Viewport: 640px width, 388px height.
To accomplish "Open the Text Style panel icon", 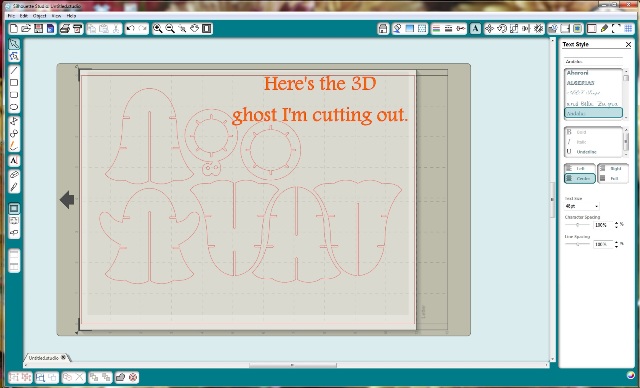I will pyautogui.click(x=475, y=29).
